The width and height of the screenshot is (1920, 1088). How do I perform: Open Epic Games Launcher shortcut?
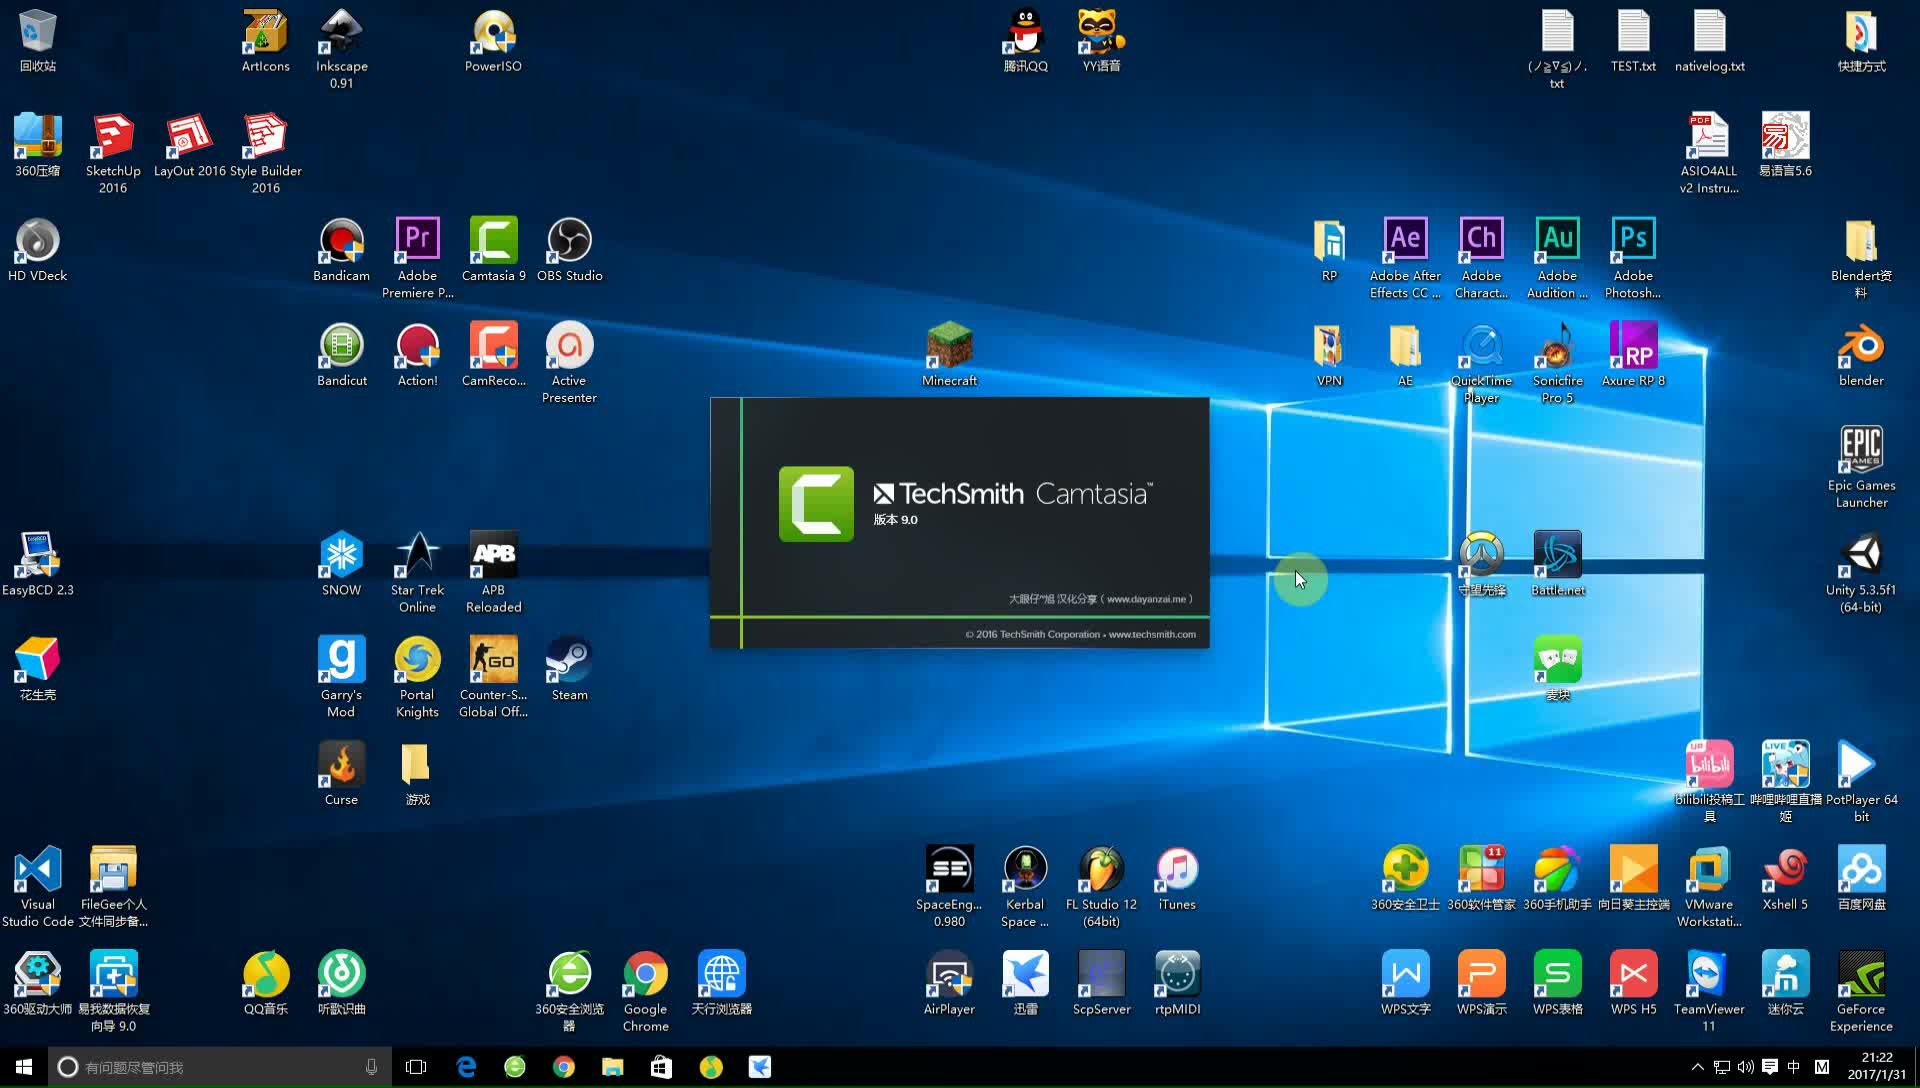(1861, 468)
